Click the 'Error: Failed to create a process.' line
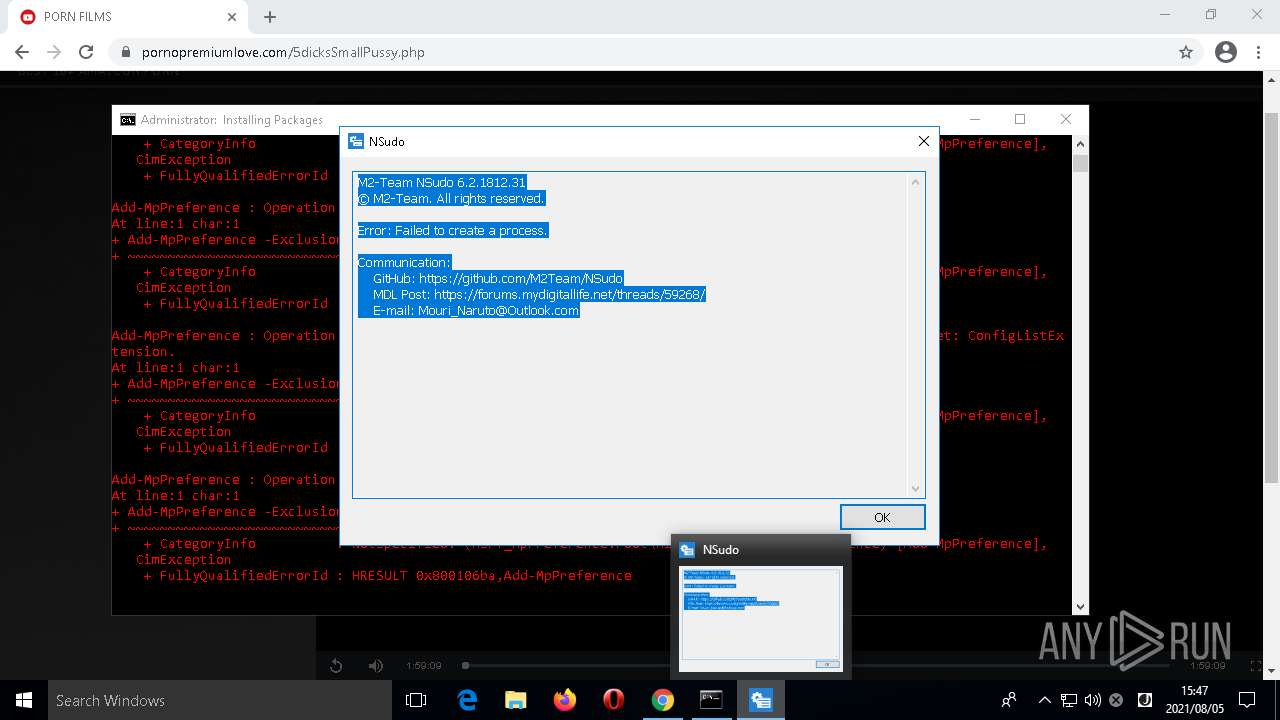This screenshot has width=1280, height=720. point(453,231)
